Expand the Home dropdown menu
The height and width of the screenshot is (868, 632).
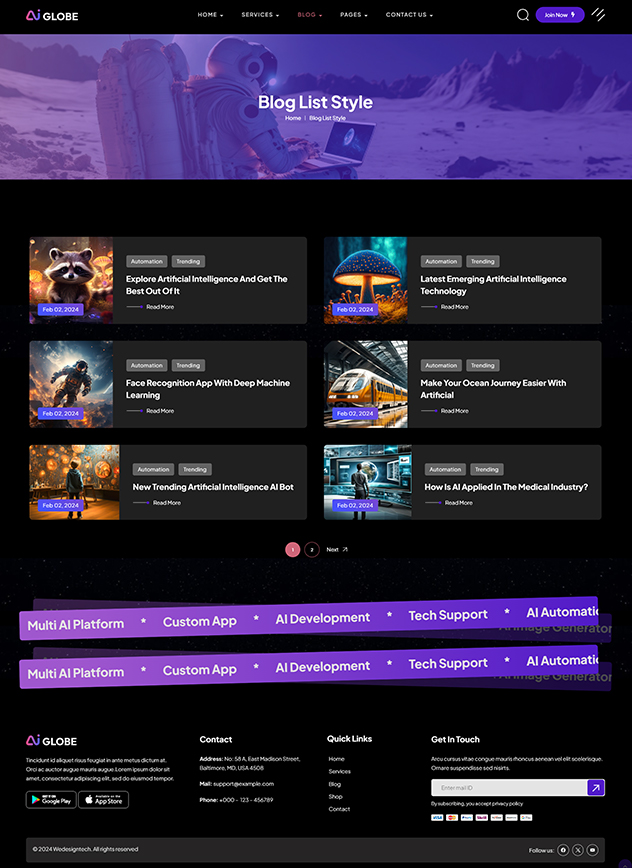click(x=210, y=15)
